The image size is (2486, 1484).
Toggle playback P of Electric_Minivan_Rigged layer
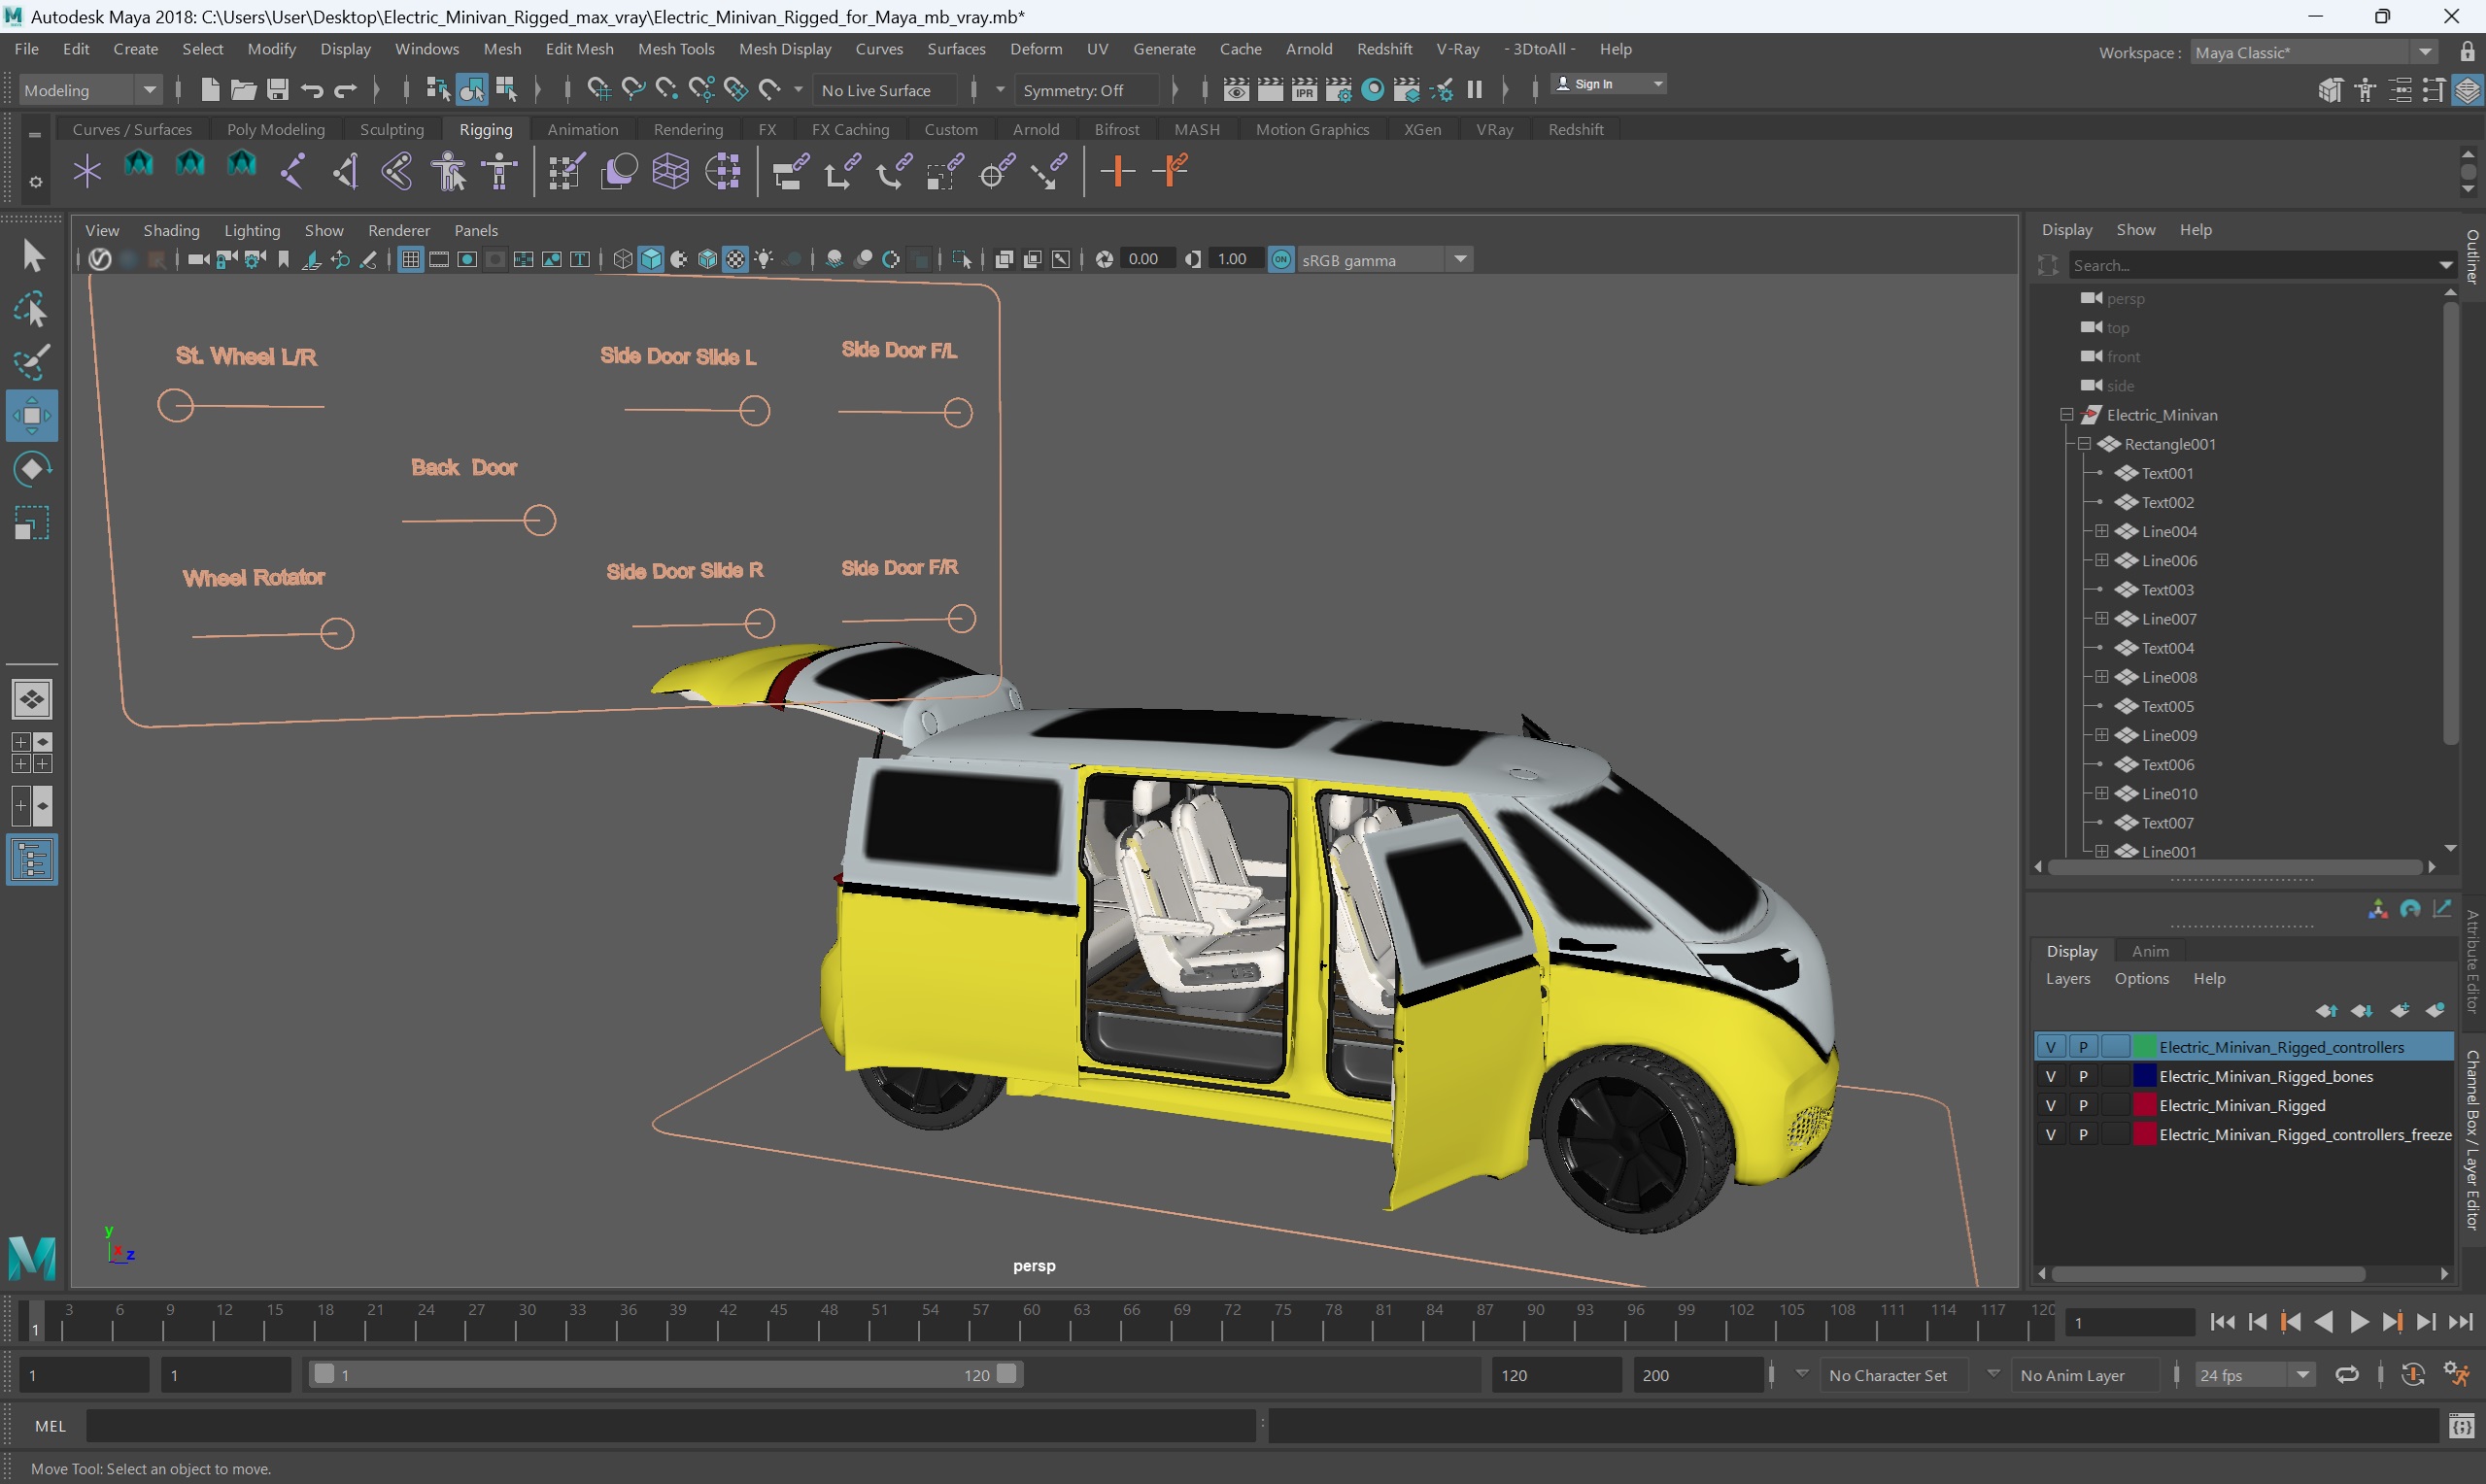[x=2083, y=1105]
